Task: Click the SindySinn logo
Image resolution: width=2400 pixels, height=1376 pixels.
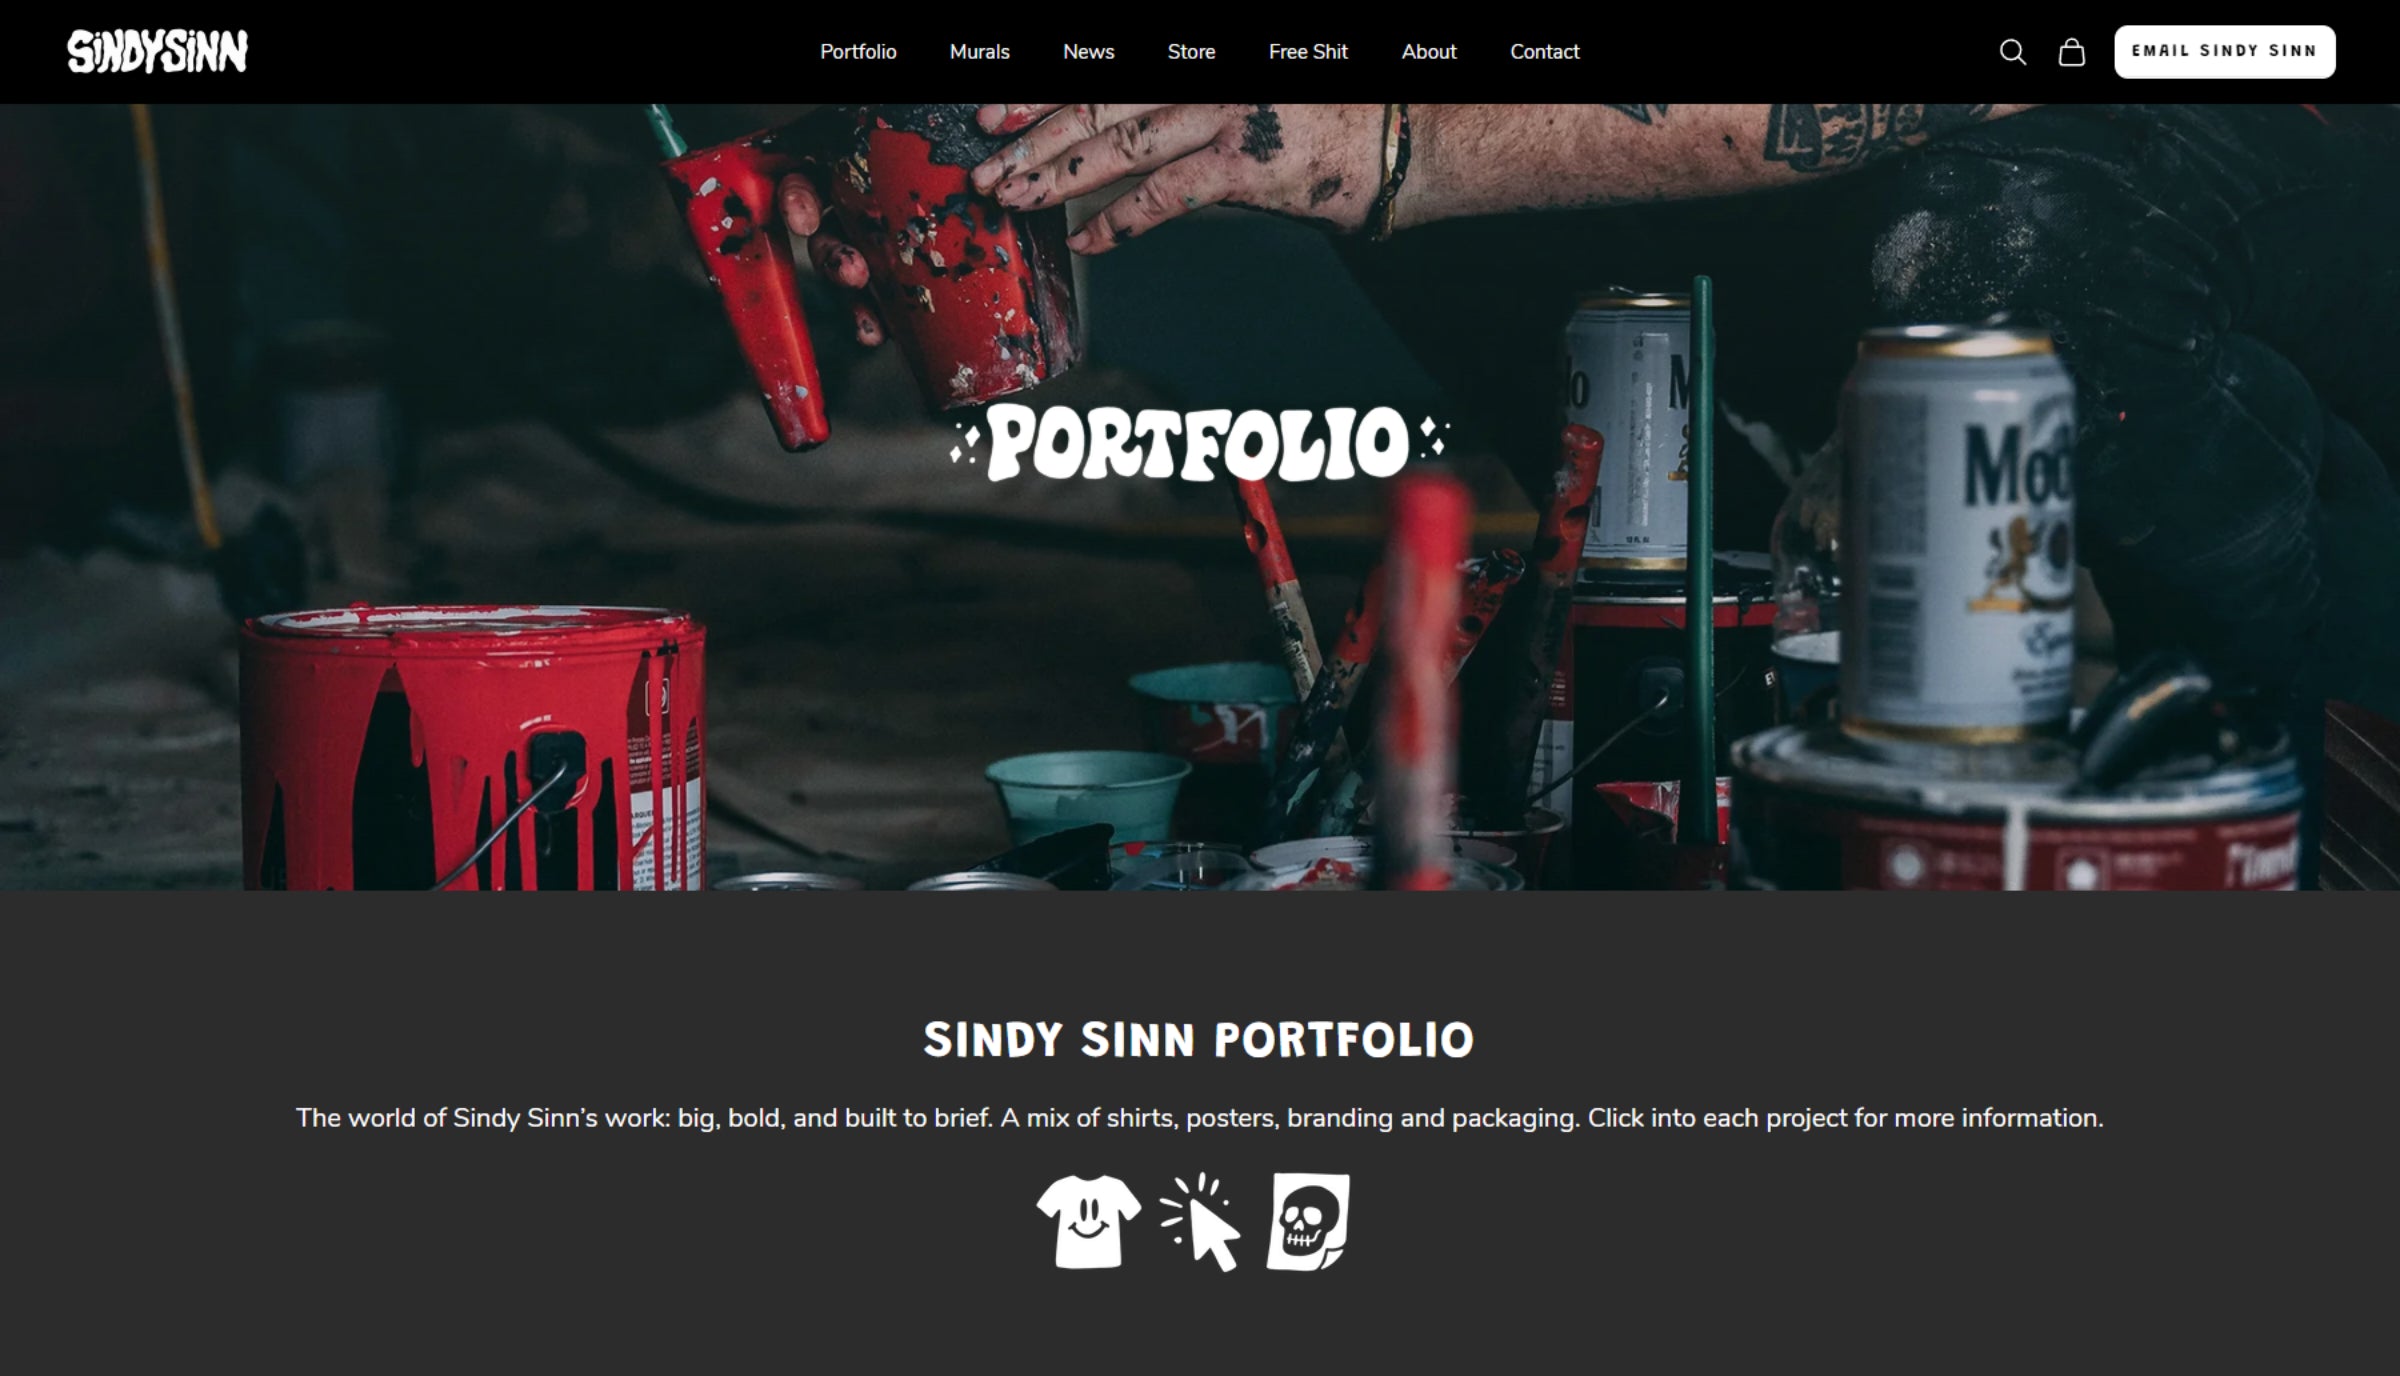Action: tap(157, 52)
